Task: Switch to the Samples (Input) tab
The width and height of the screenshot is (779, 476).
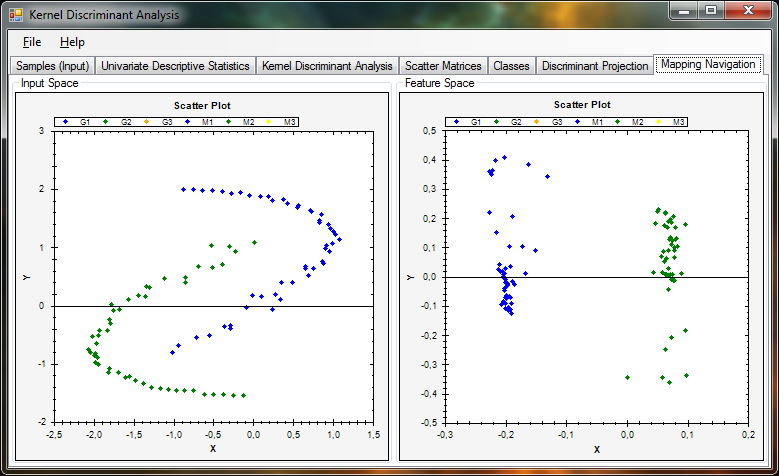Action: (52, 66)
